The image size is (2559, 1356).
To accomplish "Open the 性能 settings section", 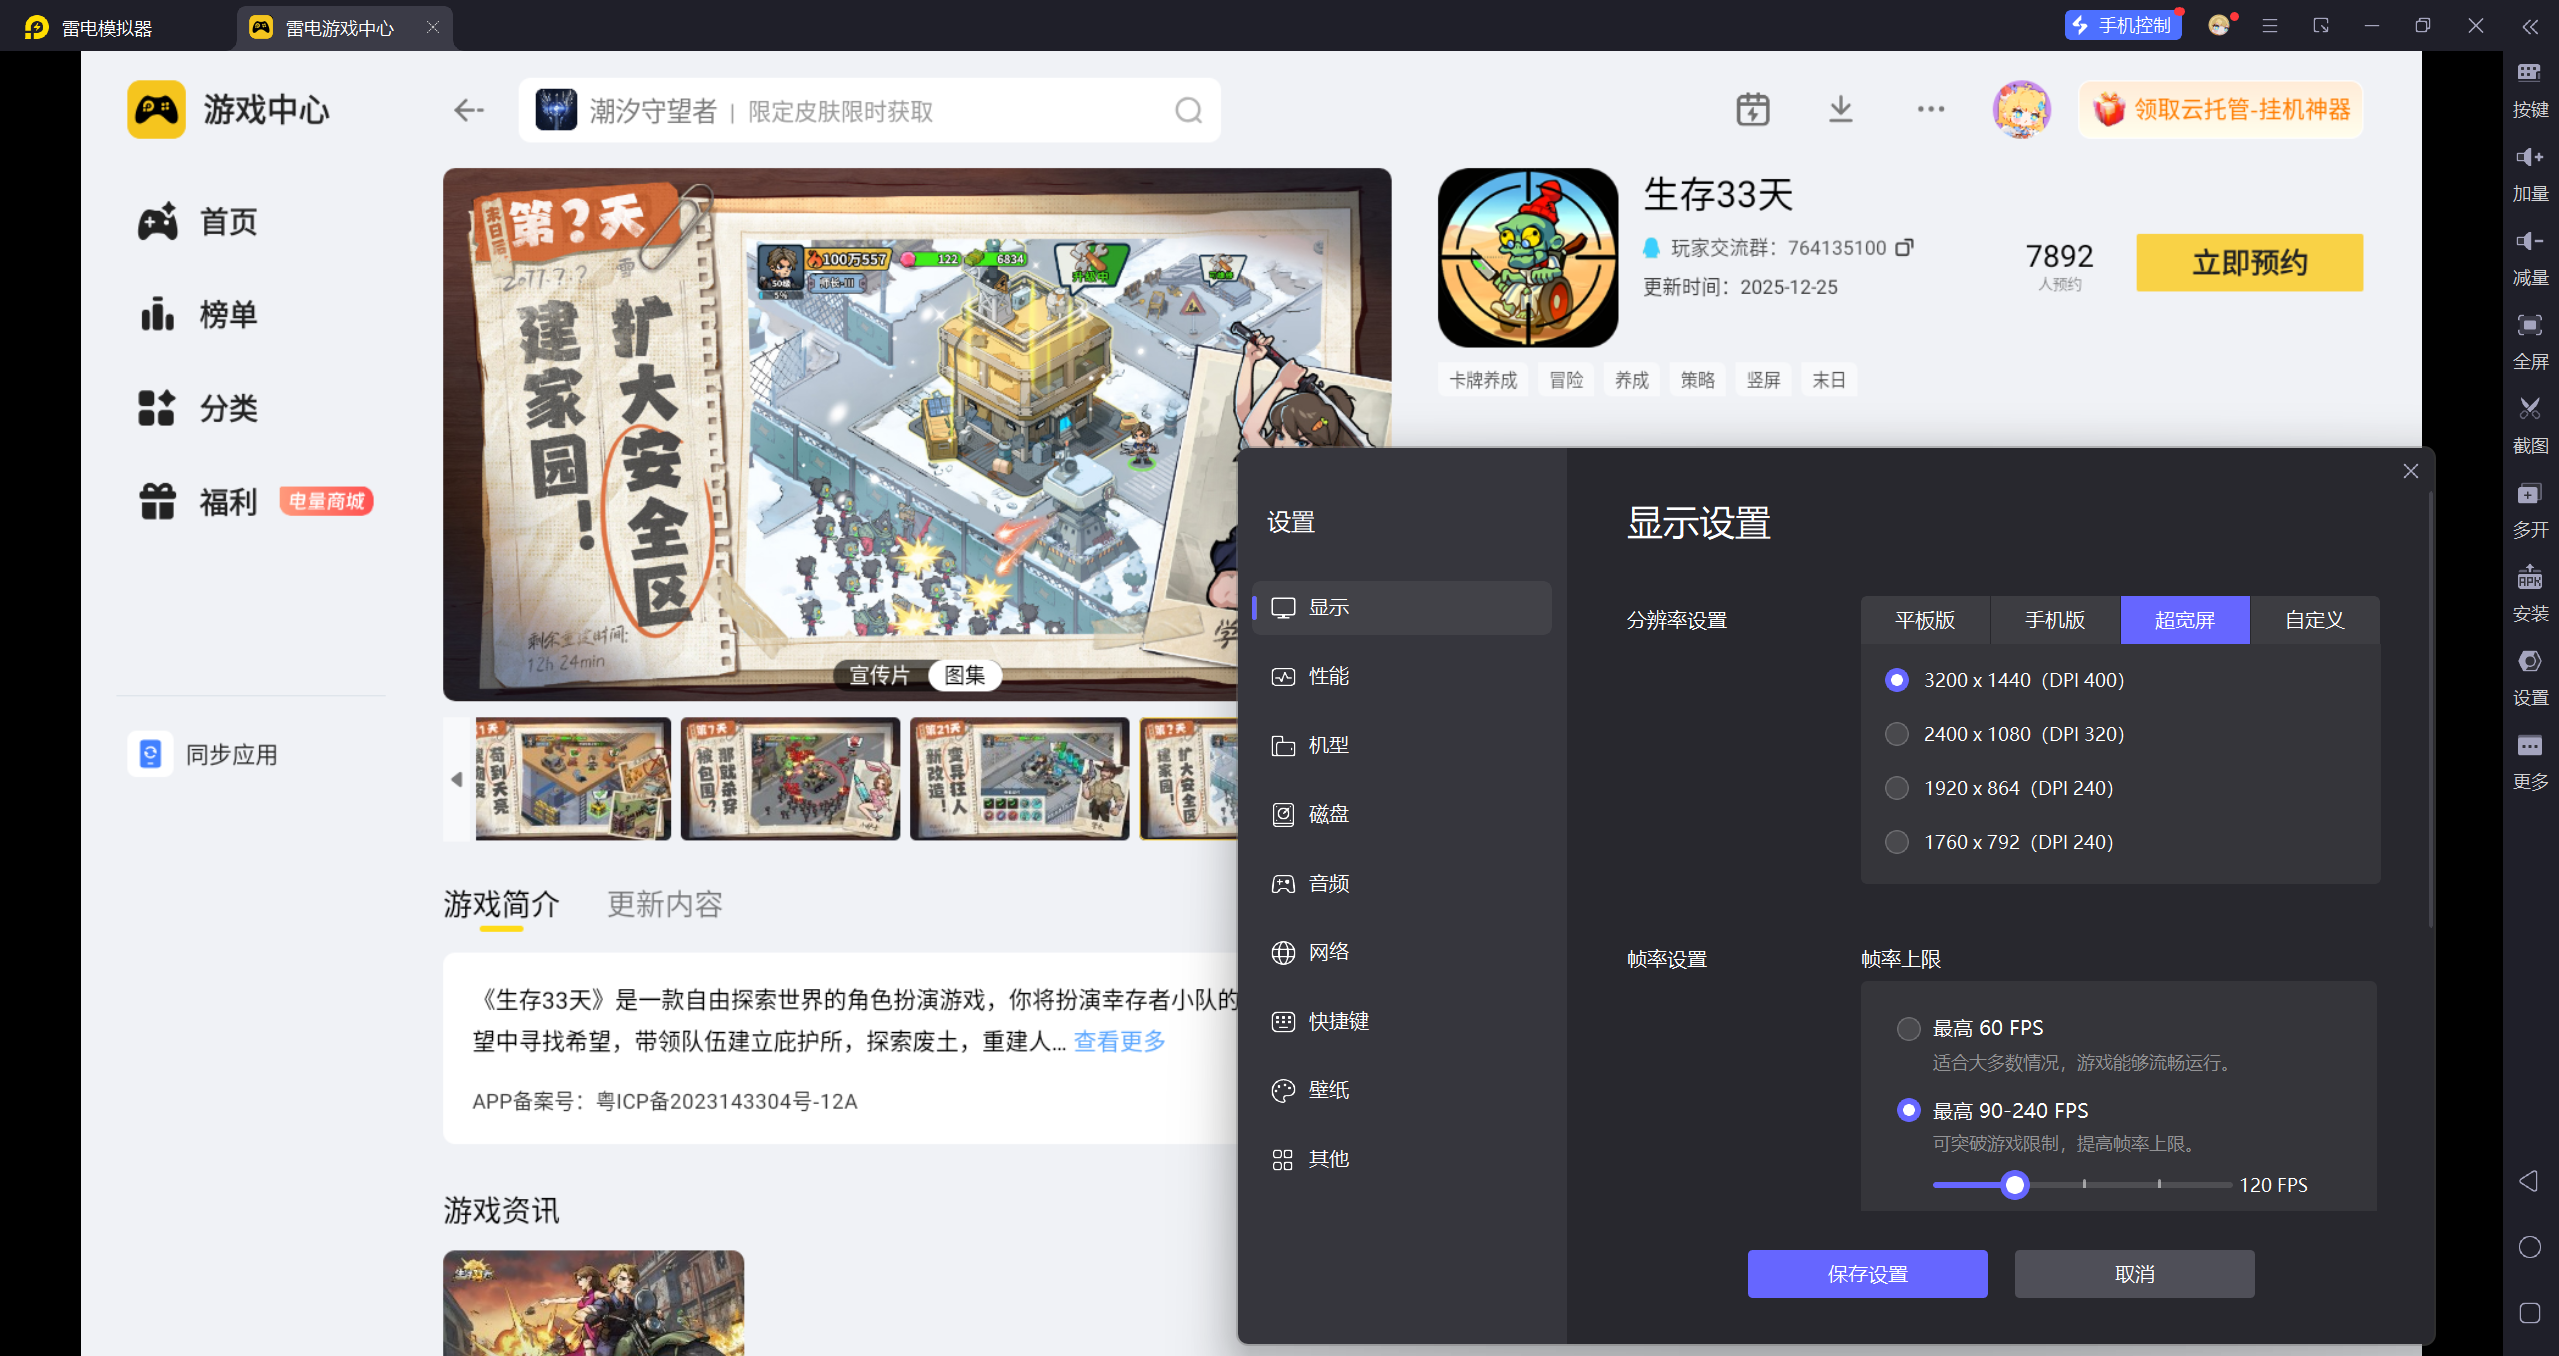I will [1329, 675].
